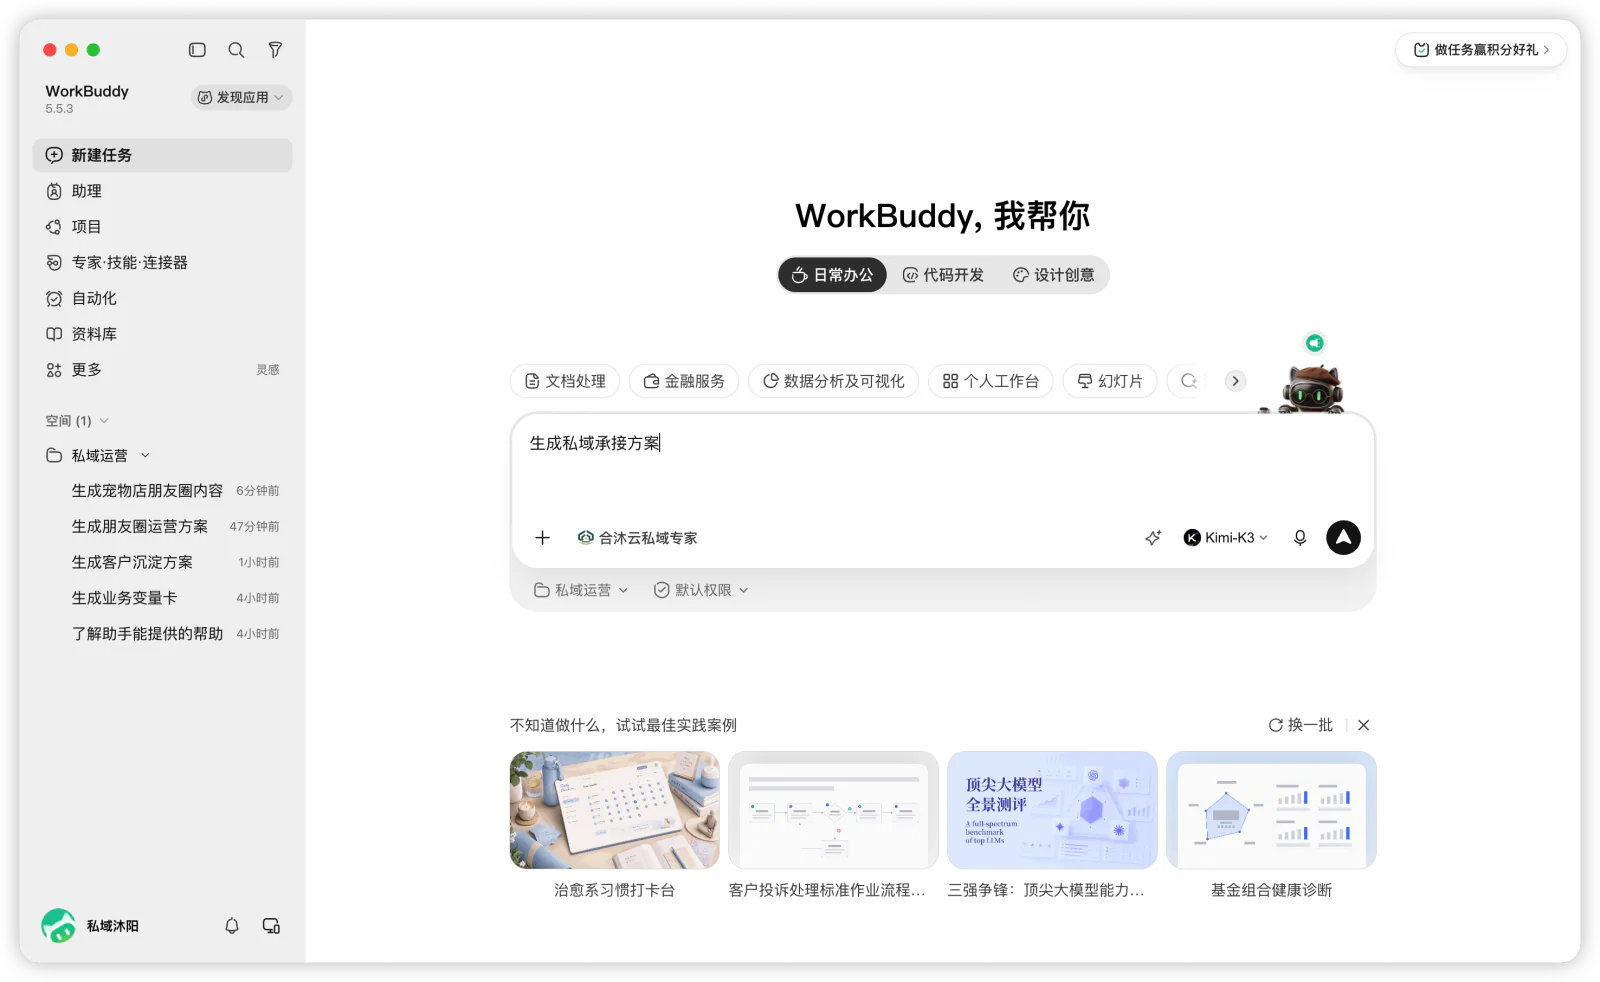Image resolution: width=1600 pixels, height=982 pixels.
Task: Select the 金融服务 chip
Action: 684,381
